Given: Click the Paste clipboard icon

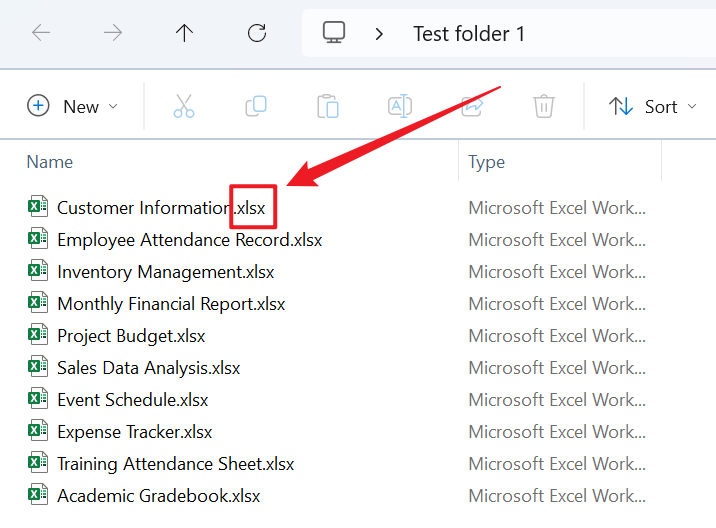Looking at the screenshot, I should 327,106.
